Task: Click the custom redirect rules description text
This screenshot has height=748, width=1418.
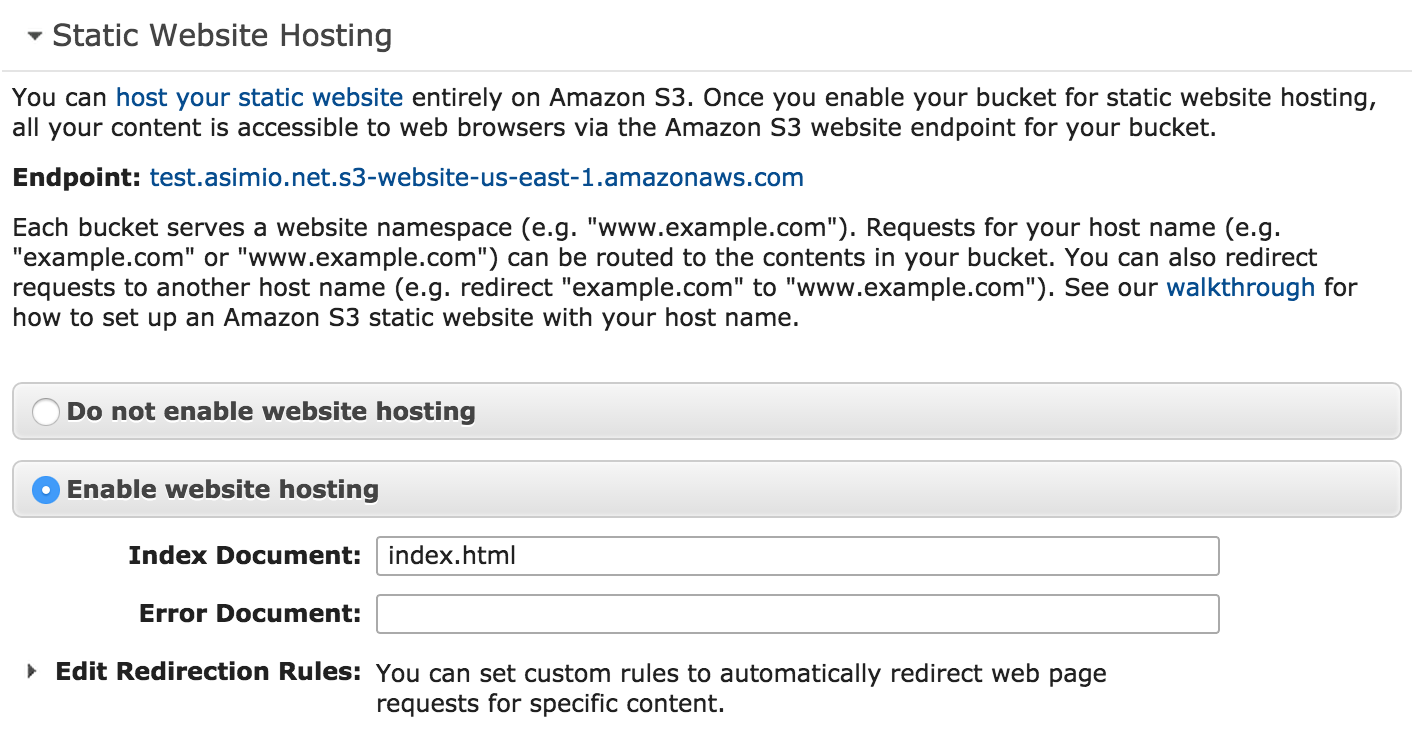Action: tap(741, 689)
